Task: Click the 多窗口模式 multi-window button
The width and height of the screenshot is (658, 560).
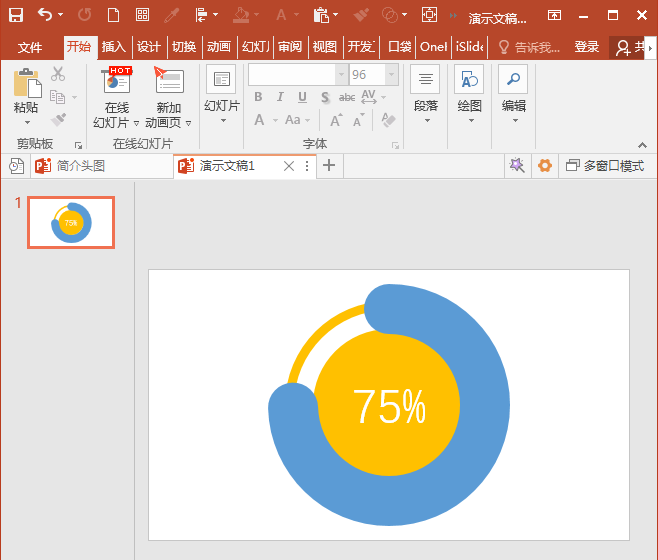Action: click(605, 166)
